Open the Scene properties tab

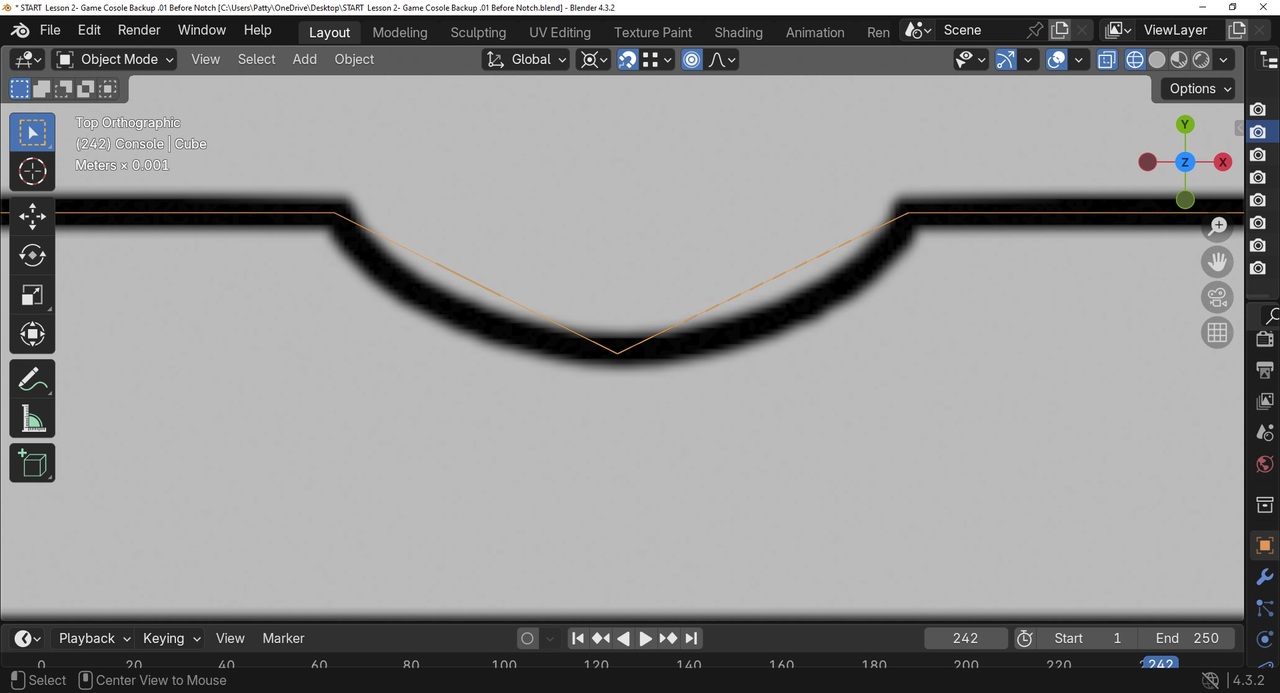[x=1264, y=433]
